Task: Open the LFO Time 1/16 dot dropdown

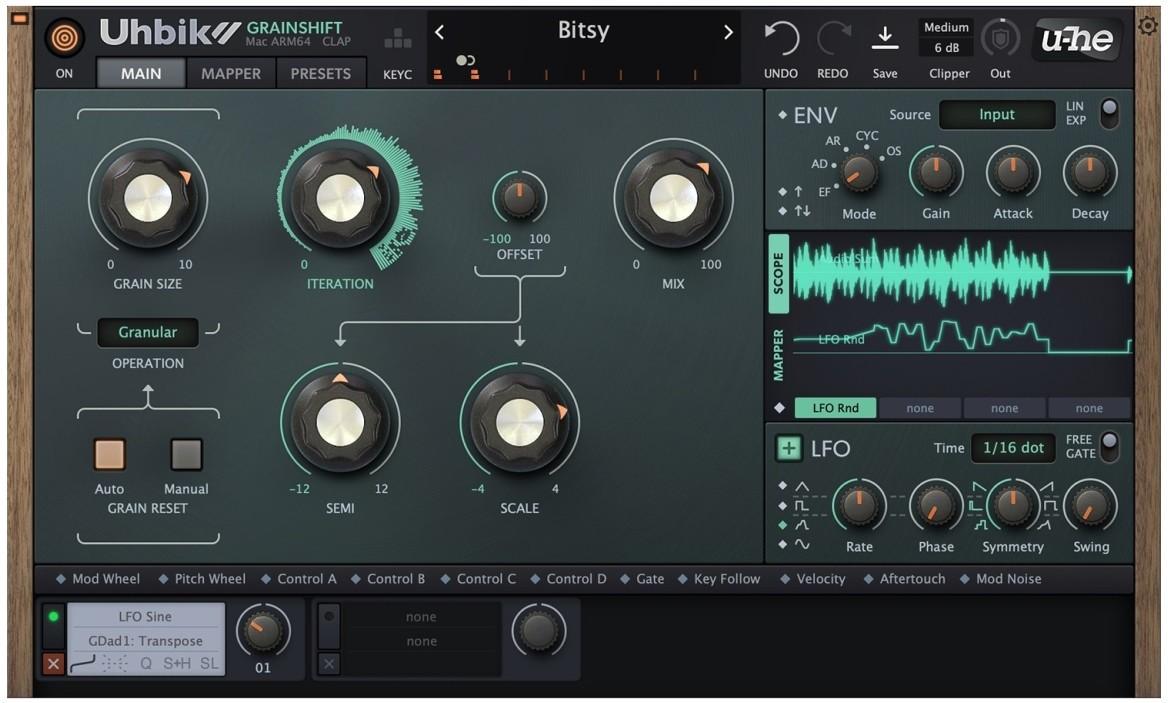Action: pyautogui.click(x=1013, y=448)
